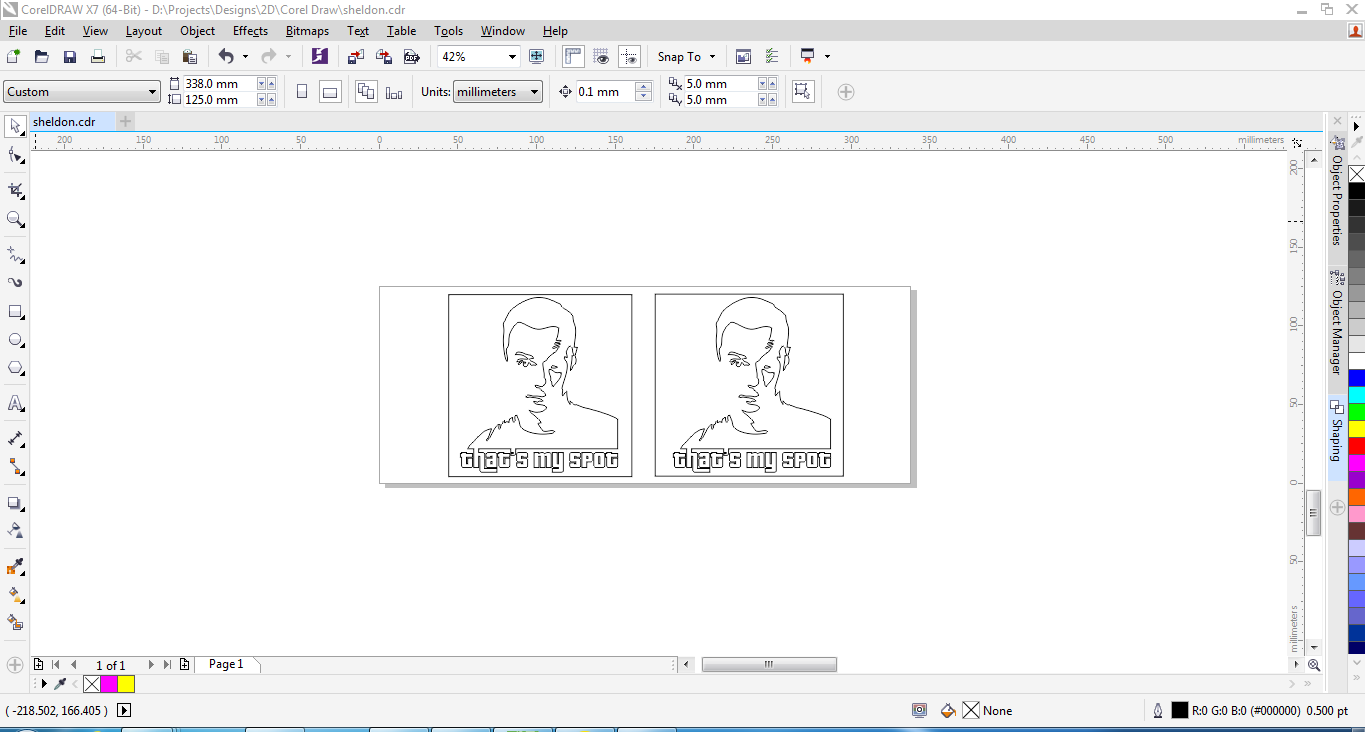Screen dimensions: 1365x732
Task: Set page to Portrait orientation
Action: (x=302, y=92)
